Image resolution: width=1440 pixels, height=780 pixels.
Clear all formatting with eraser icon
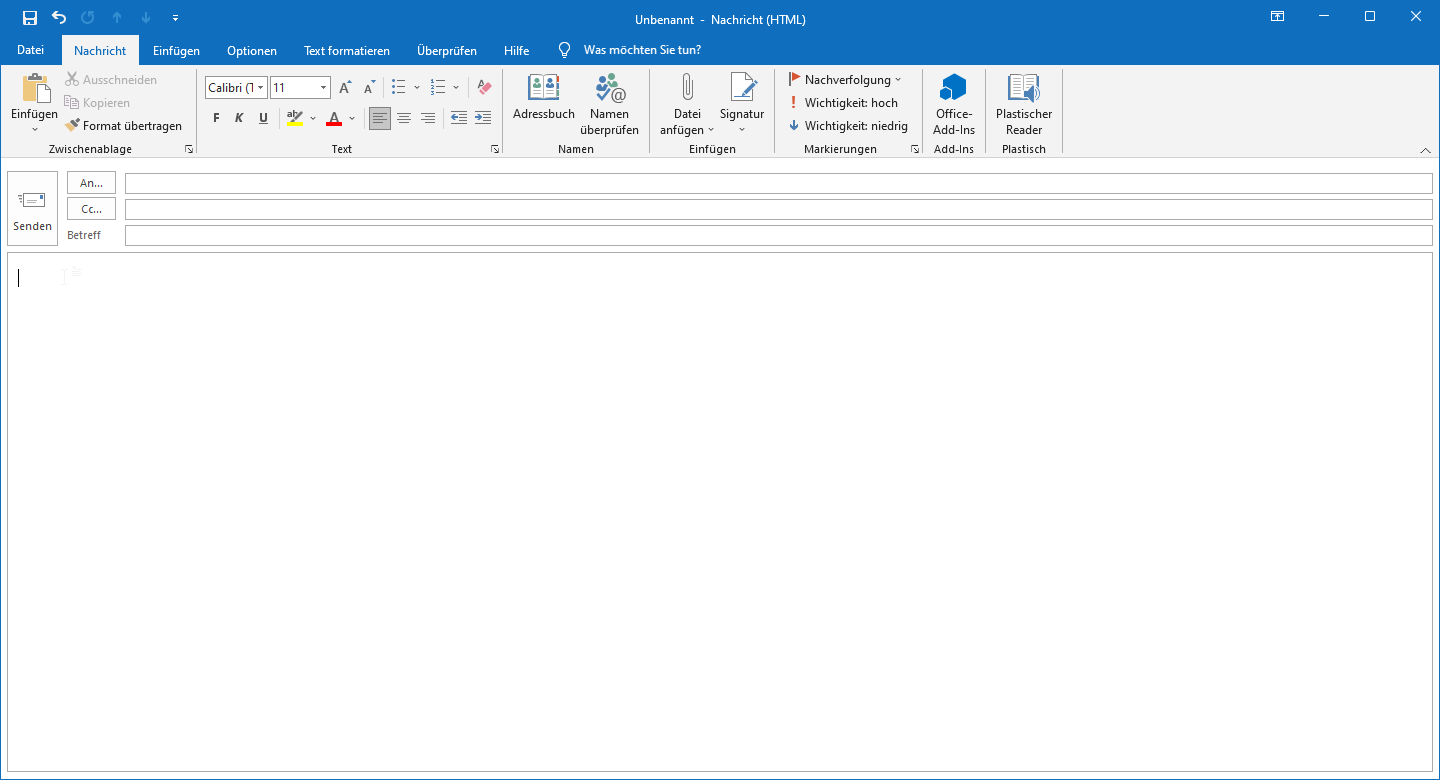(484, 88)
